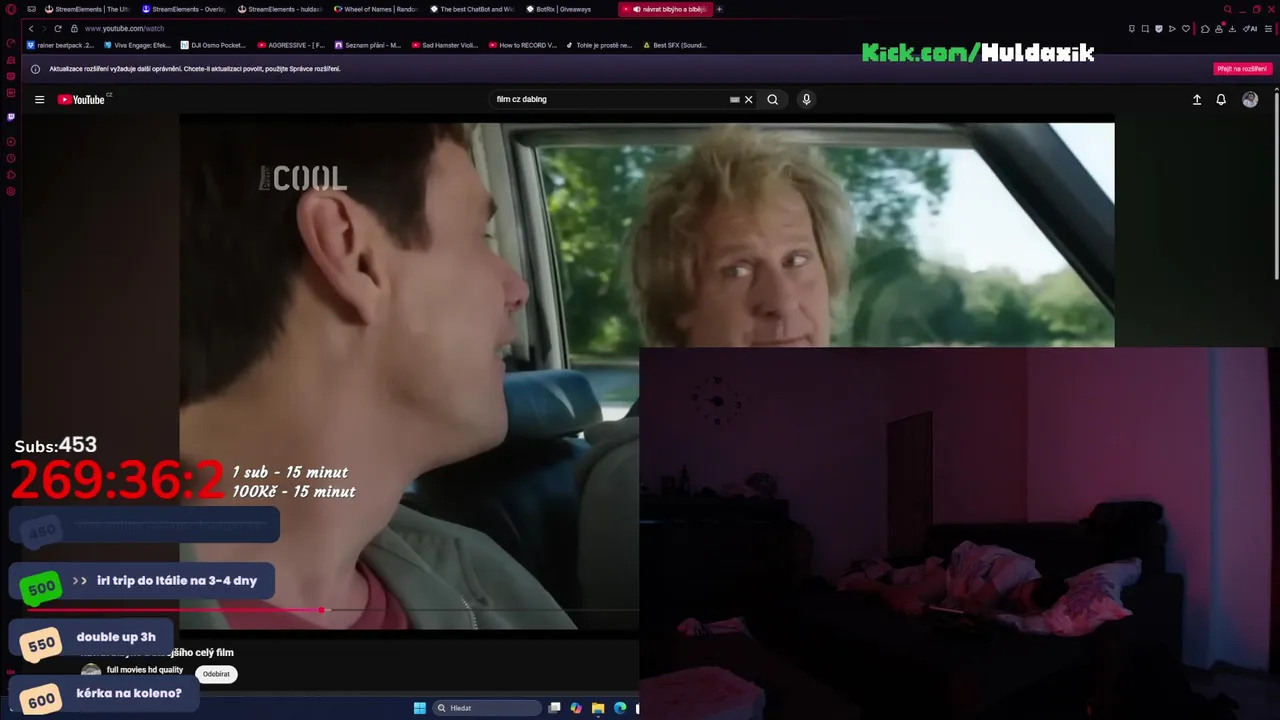Click the info icon in extension notice
The image size is (1280, 720).
pyautogui.click(x=35, y=69)
